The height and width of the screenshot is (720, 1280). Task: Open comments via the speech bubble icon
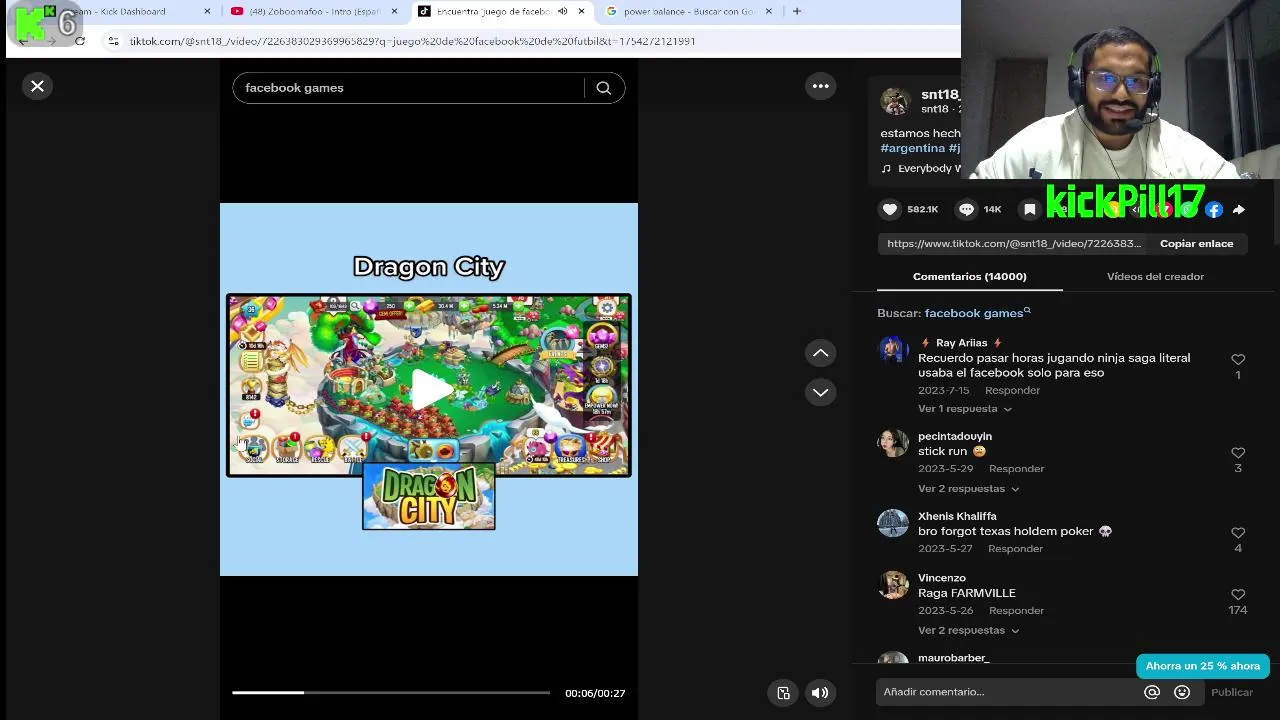966,209
